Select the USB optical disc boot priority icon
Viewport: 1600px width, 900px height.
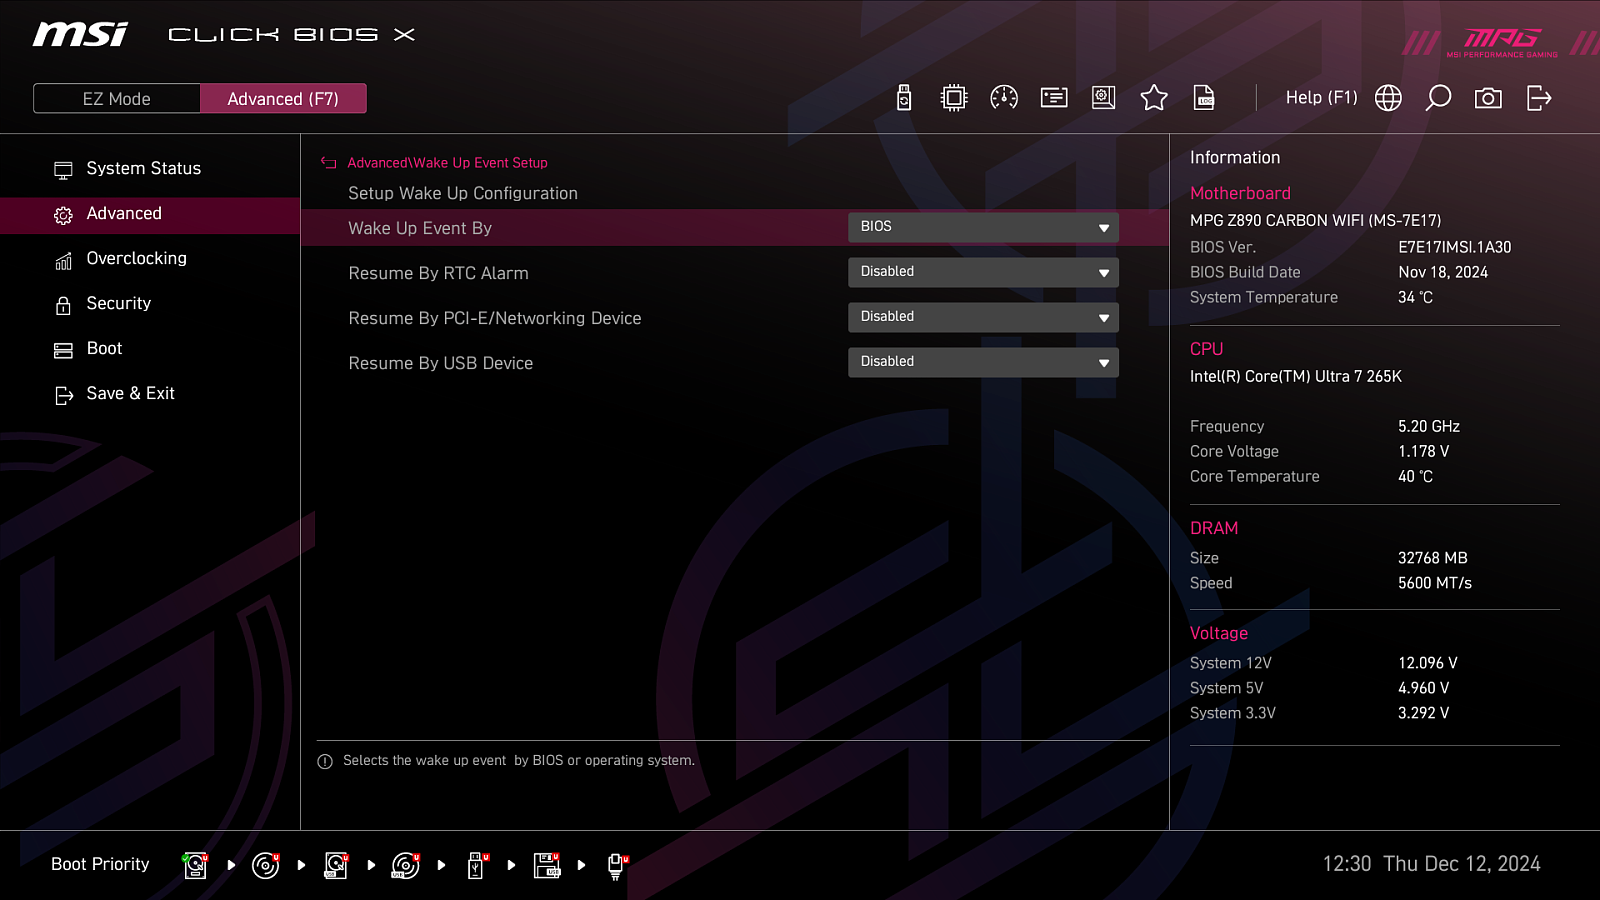click(x=405, y=865)
